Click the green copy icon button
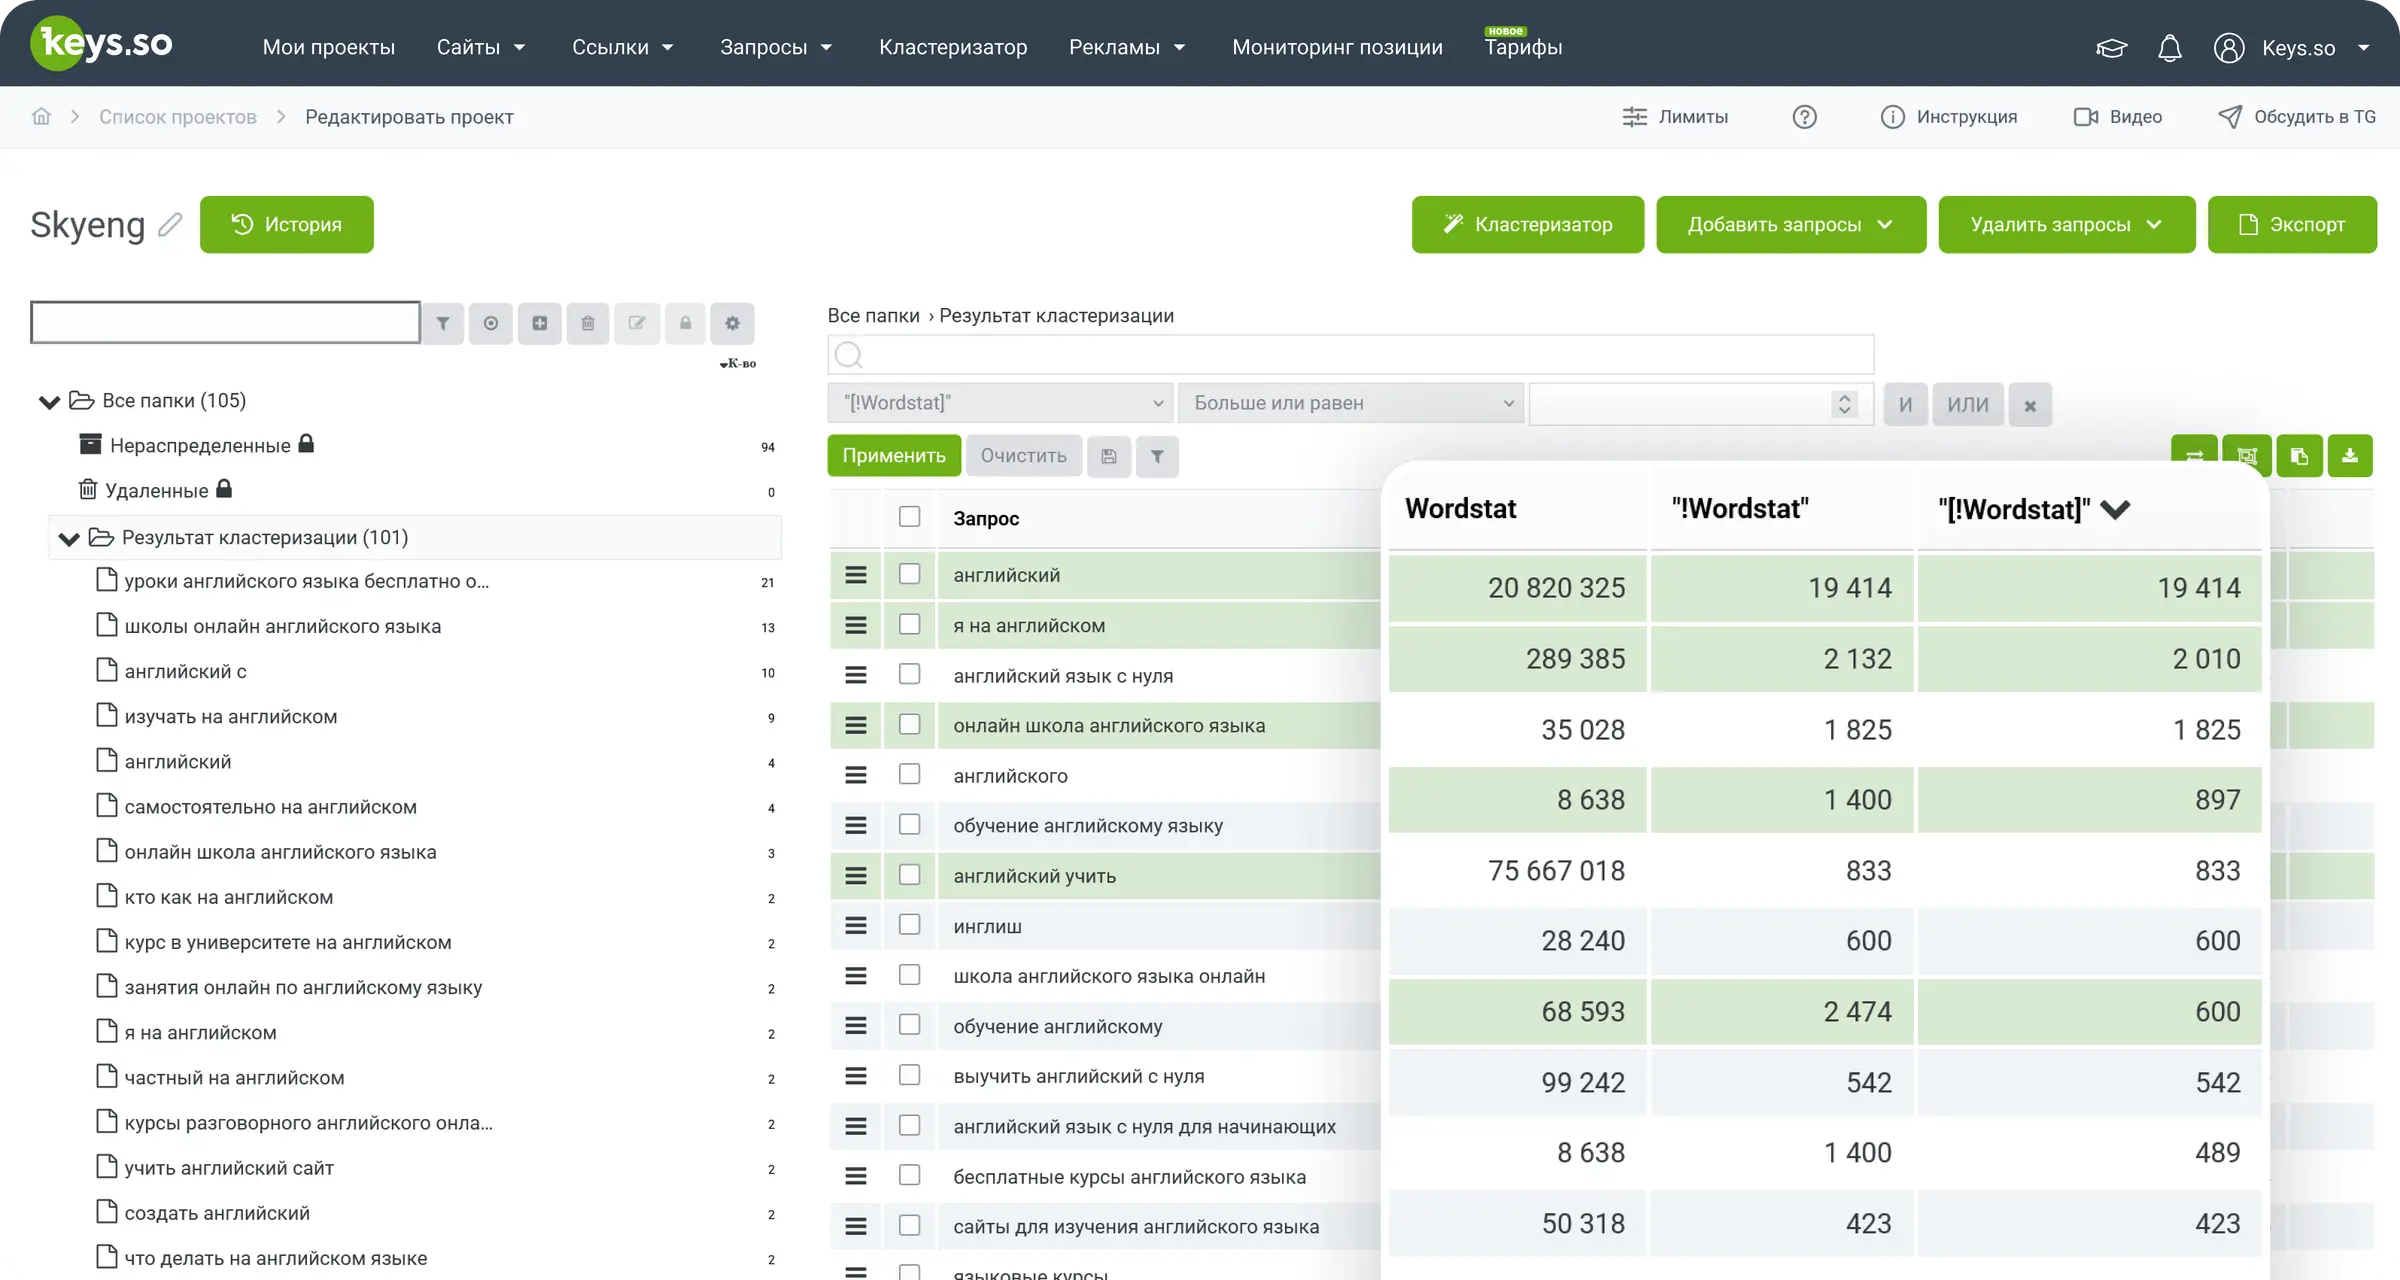Image resolution: width=2400 pixels, height=1280 pixels. pyautogui.click(x=2300, y=456)
